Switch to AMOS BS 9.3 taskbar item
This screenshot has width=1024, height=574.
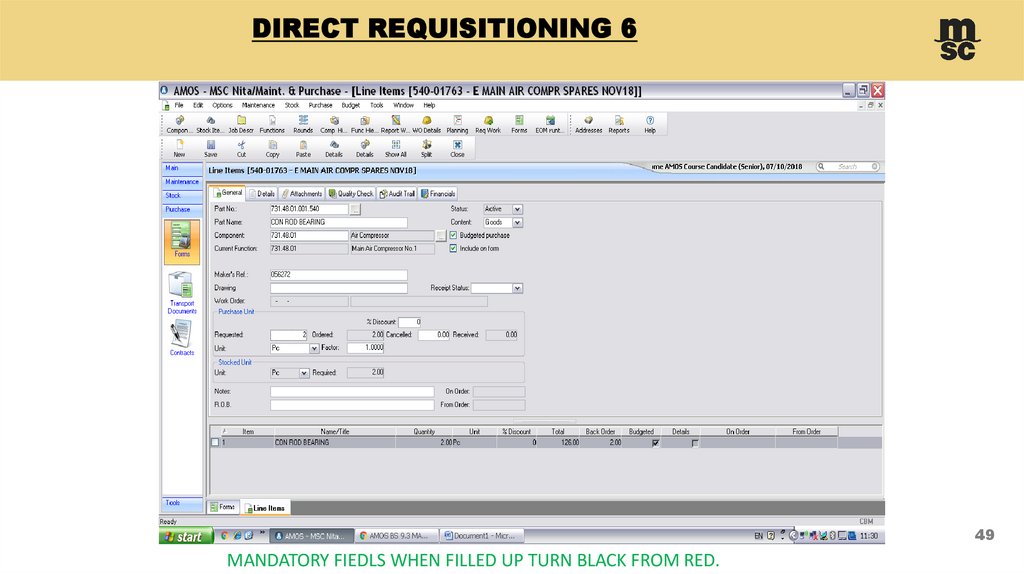click(396, 536)
